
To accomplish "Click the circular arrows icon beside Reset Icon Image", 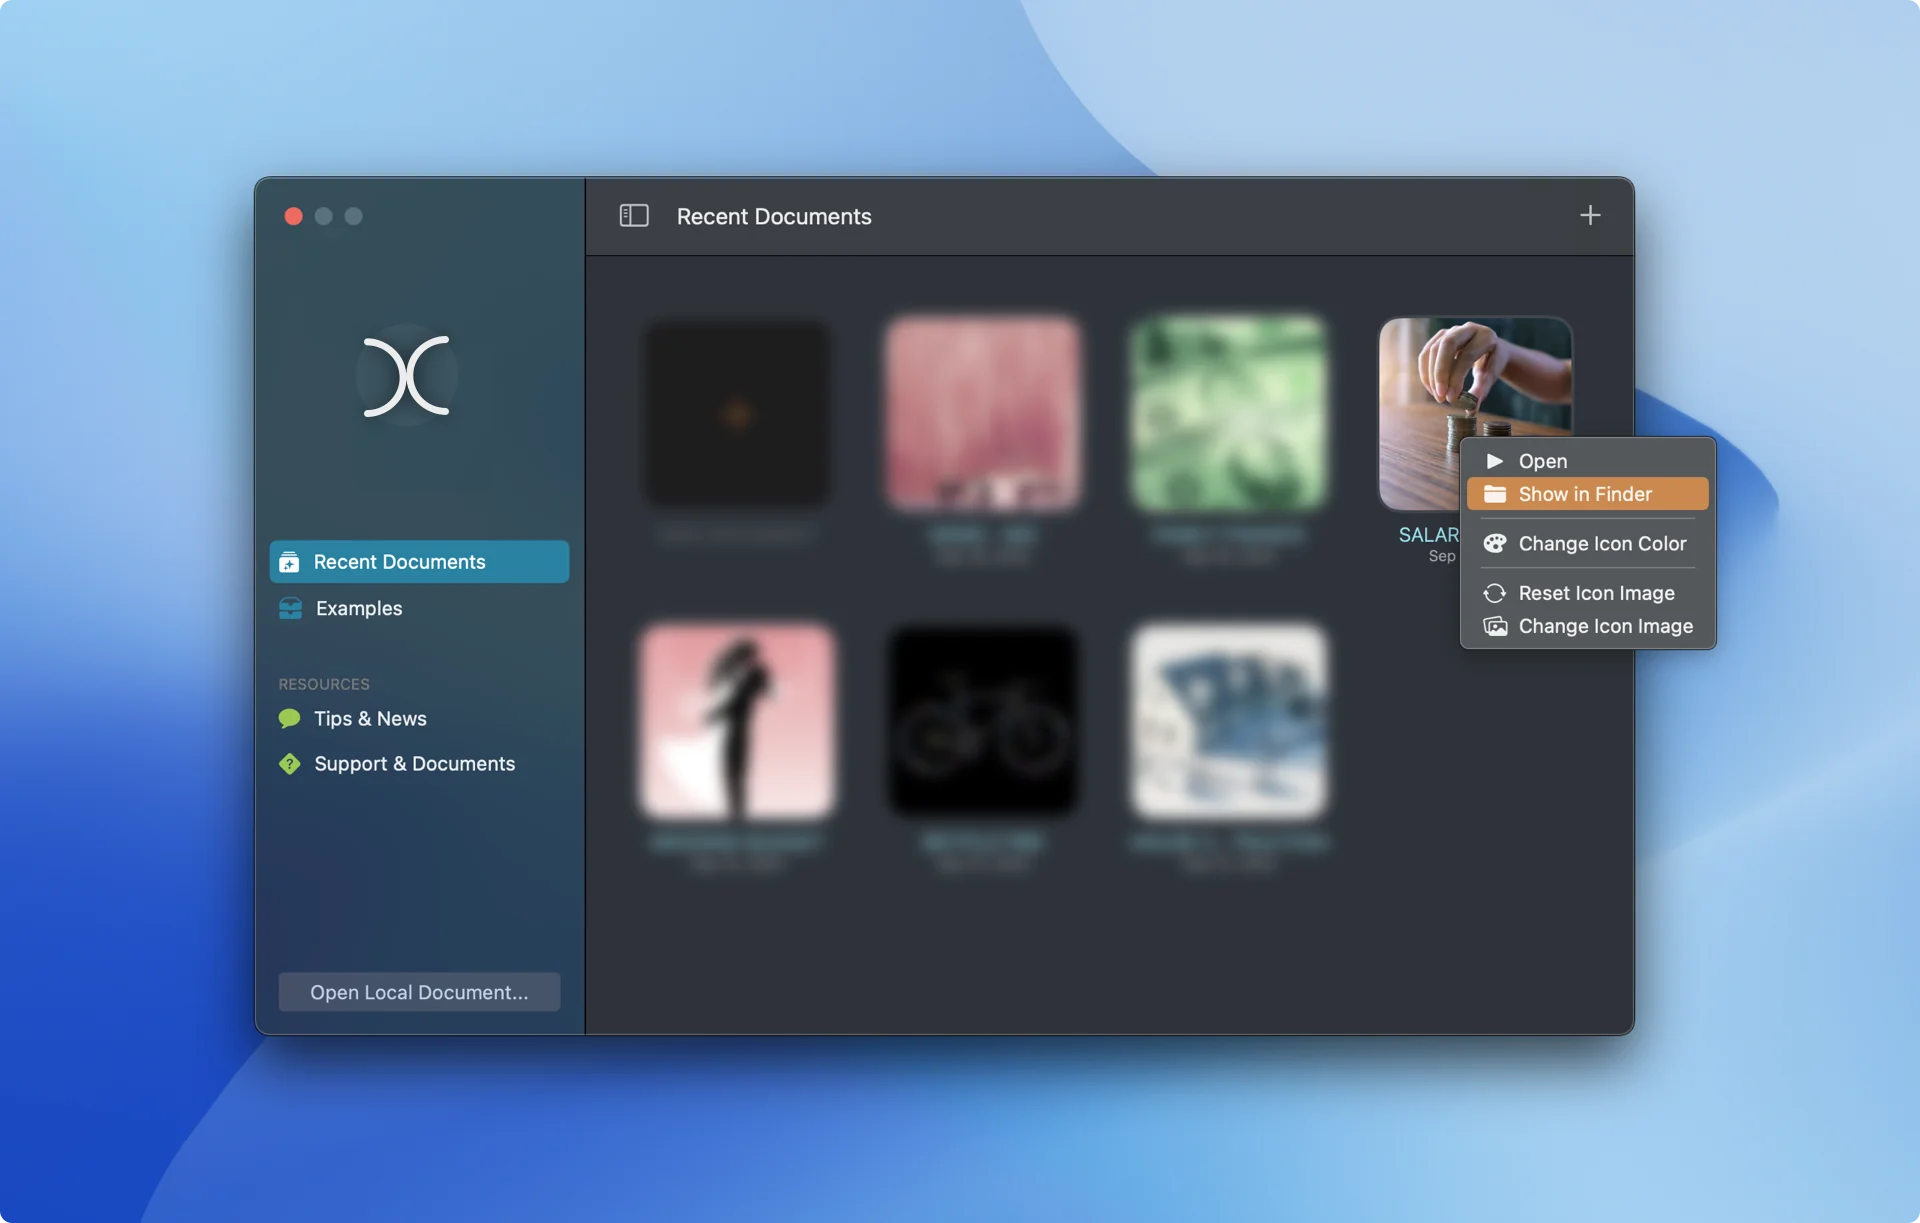I will click(x=1495, y=592).
